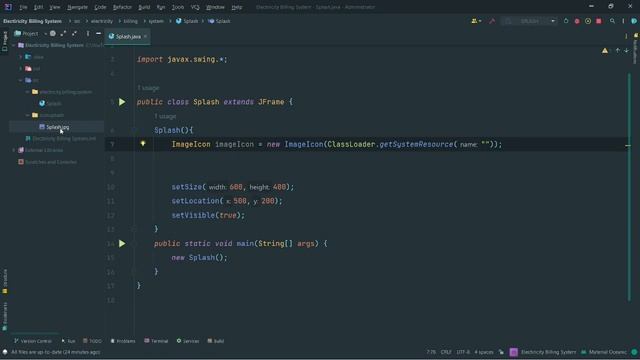Click the yellow intention lightbulb on line 7
The height and width of the screenshot is (360, 640).
143,144
